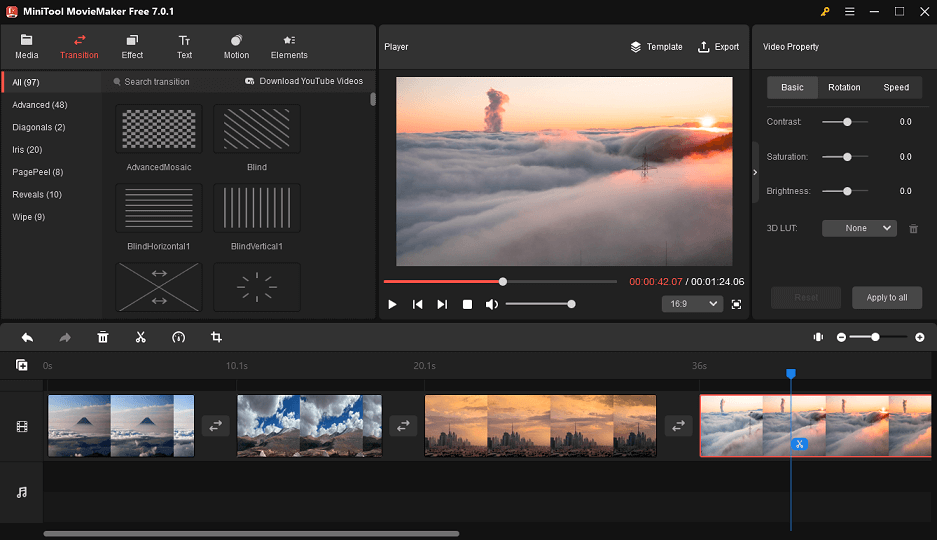Select the burst-lines transition thumbnail
This screenshot has width=937, height=540.
pyautogui.click(x=257, y=287)
